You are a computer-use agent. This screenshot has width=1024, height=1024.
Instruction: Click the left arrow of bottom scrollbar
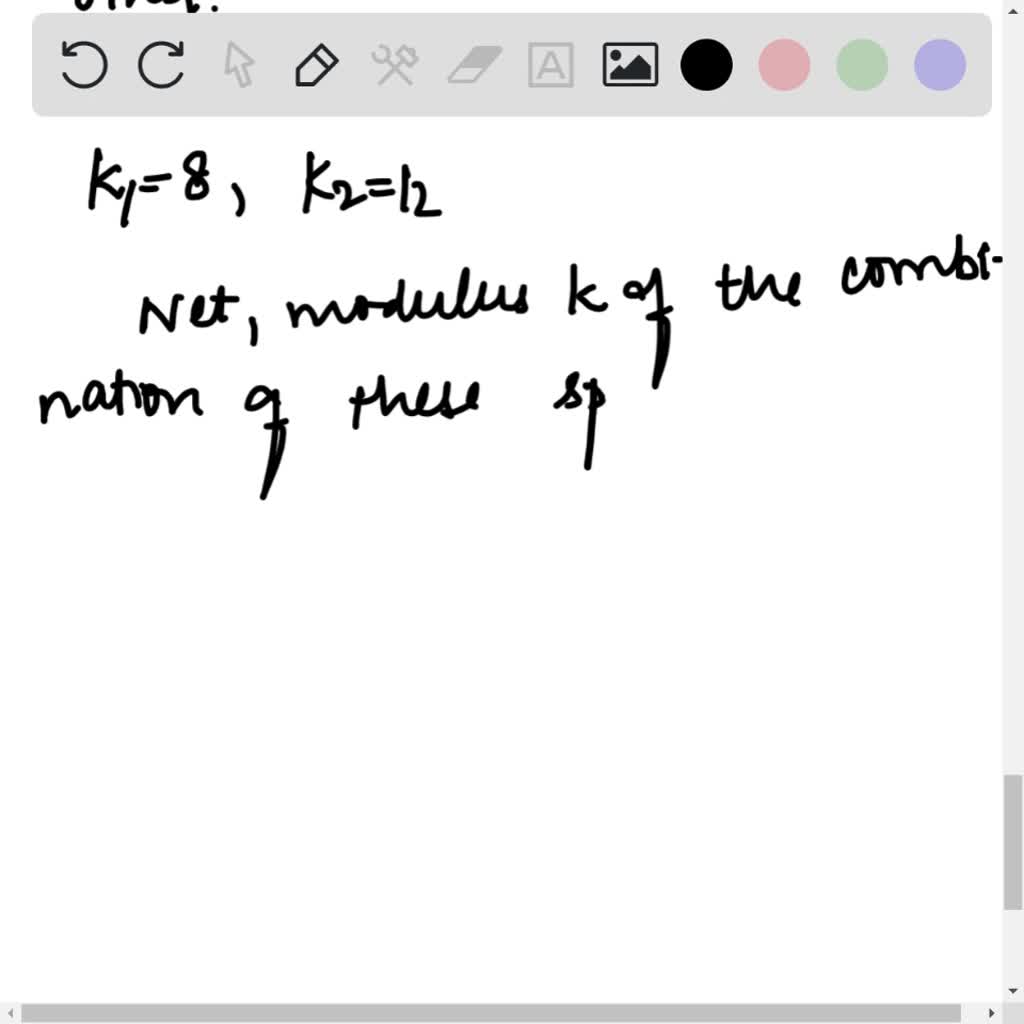8,1015
